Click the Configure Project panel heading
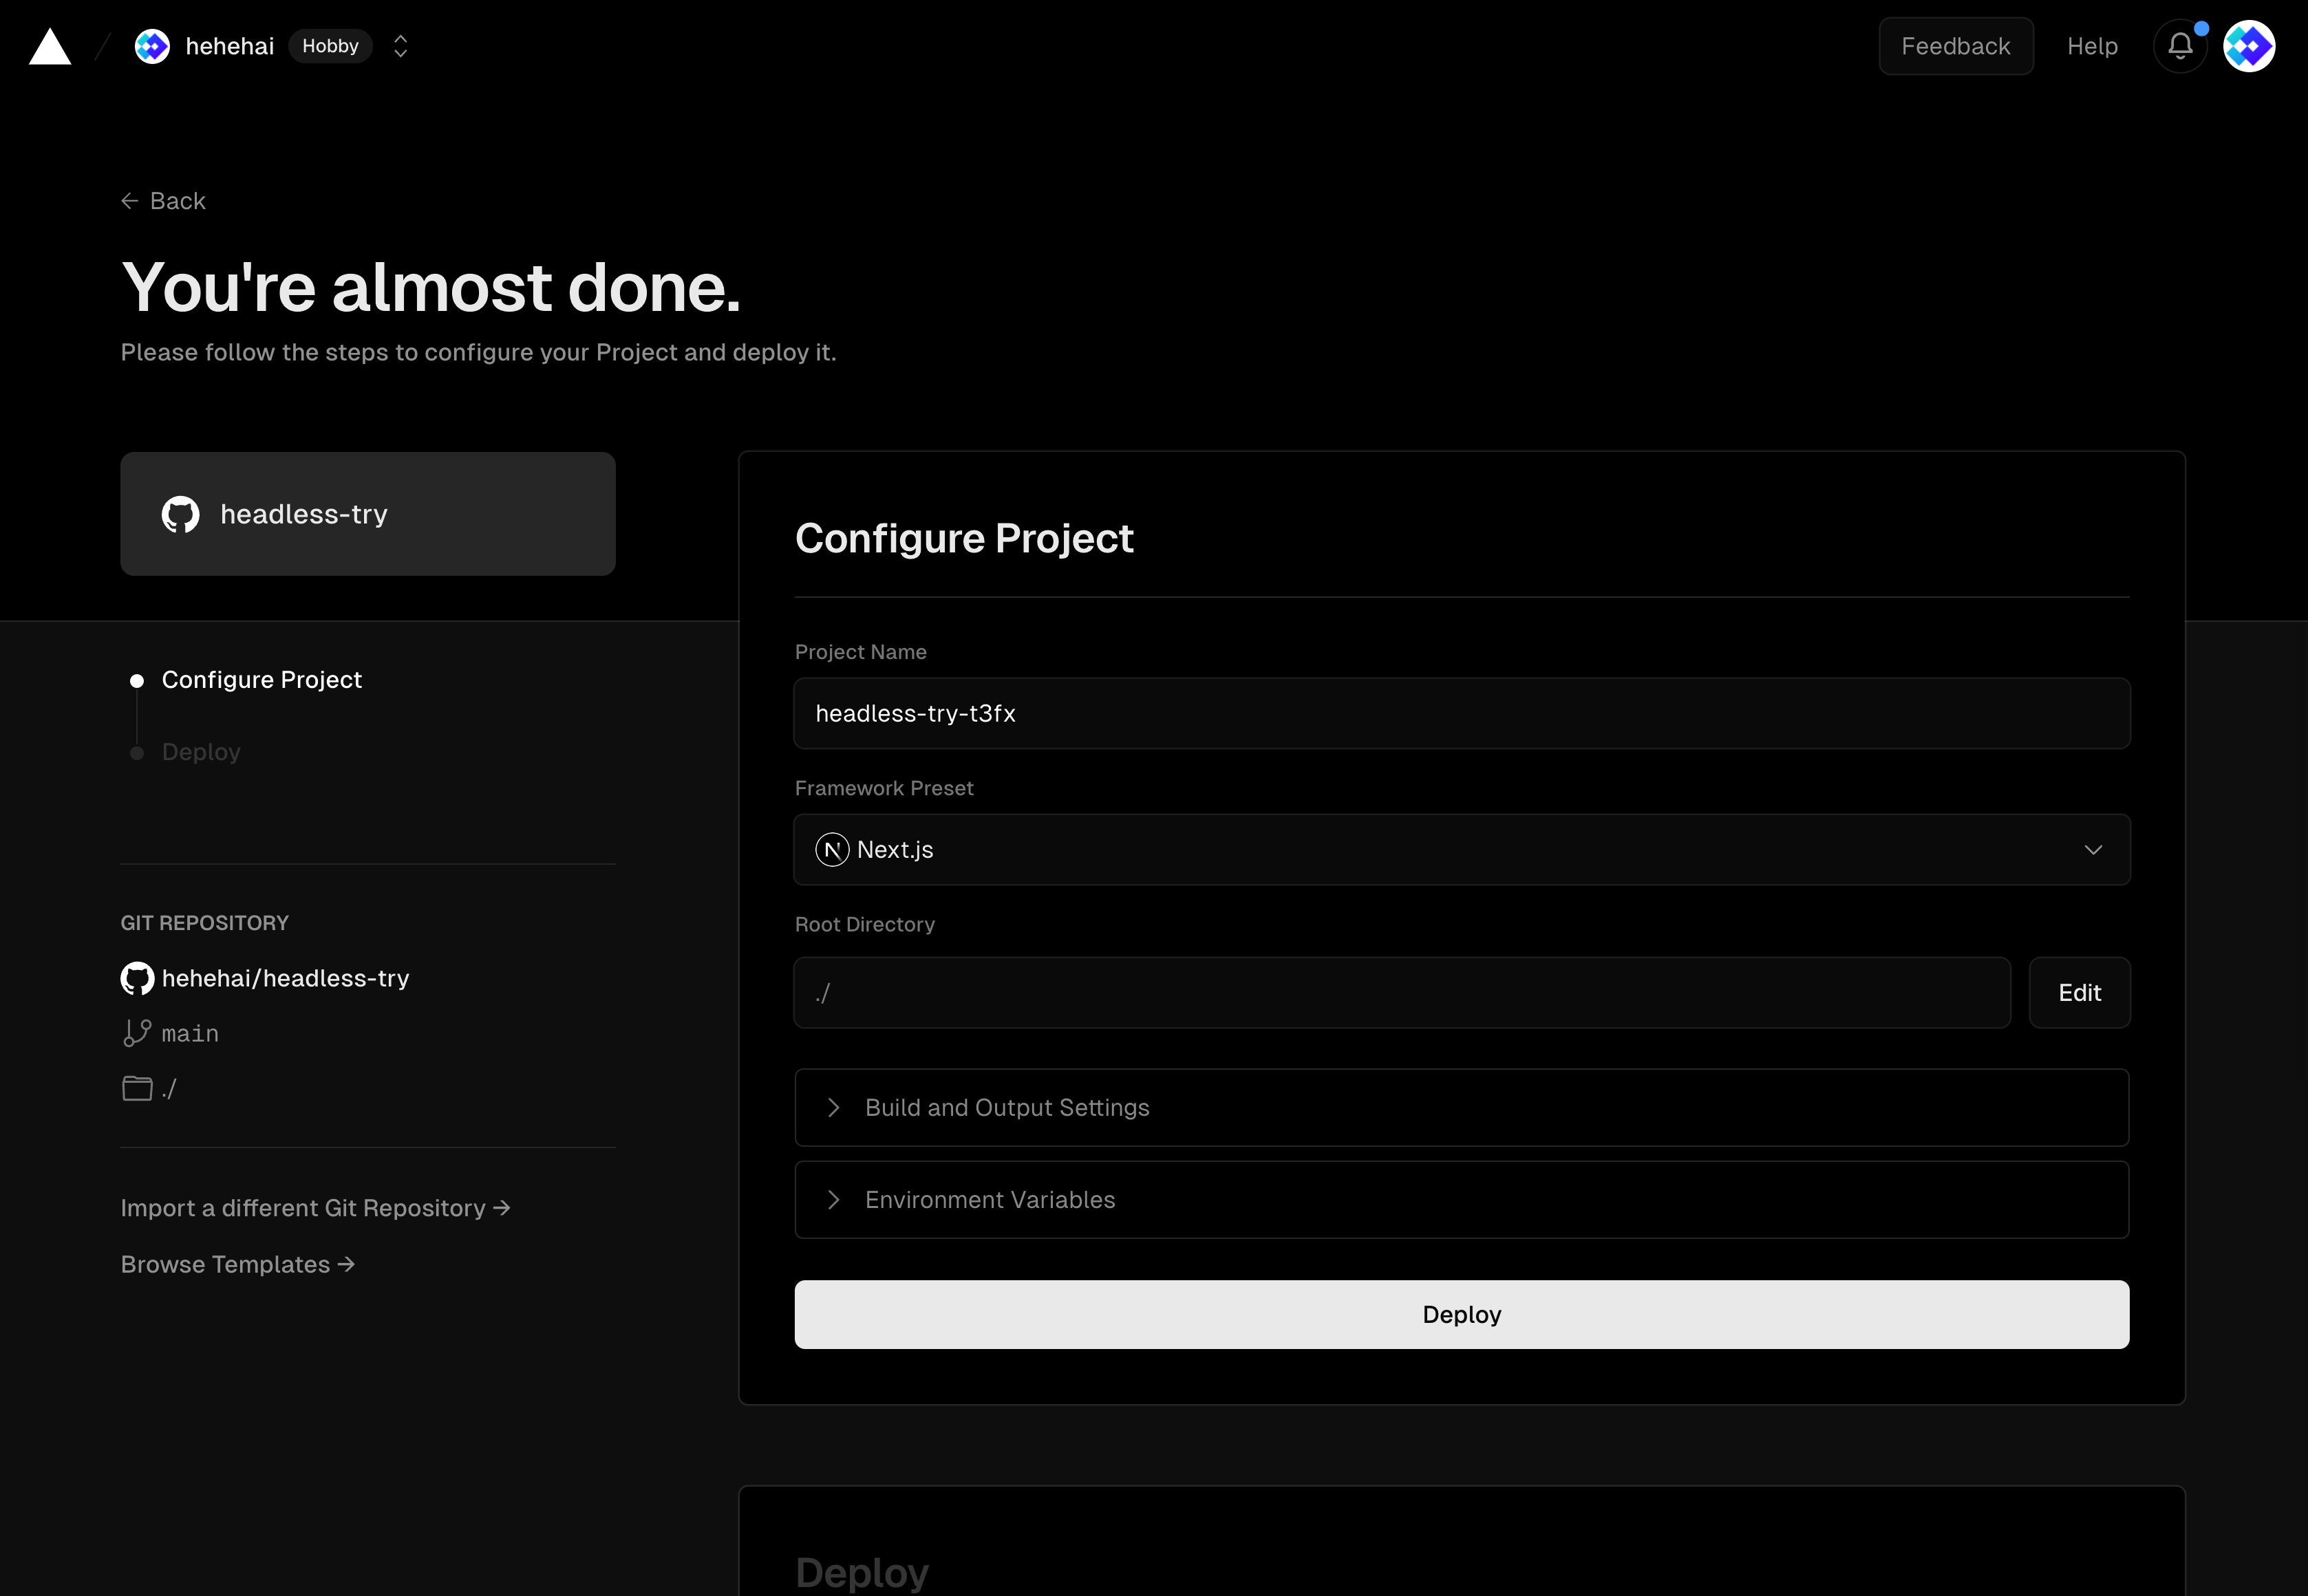 pyautogui.click(x=964, y=538)
